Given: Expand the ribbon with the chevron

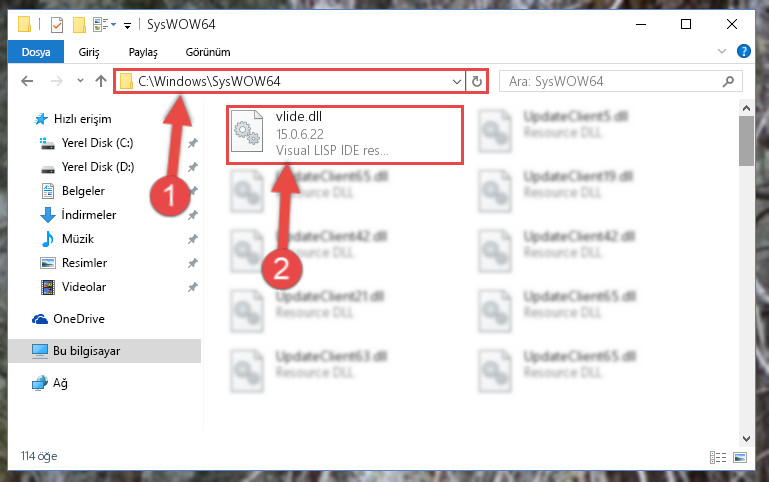Looking at the screenshot, I should pos(721,51).
